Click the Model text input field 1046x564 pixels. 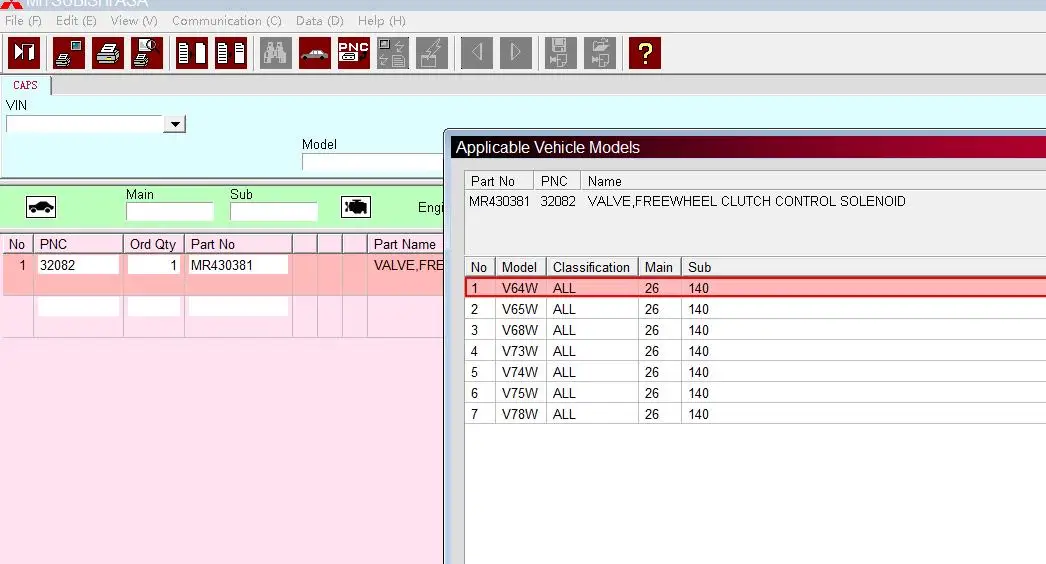[372, 162]
